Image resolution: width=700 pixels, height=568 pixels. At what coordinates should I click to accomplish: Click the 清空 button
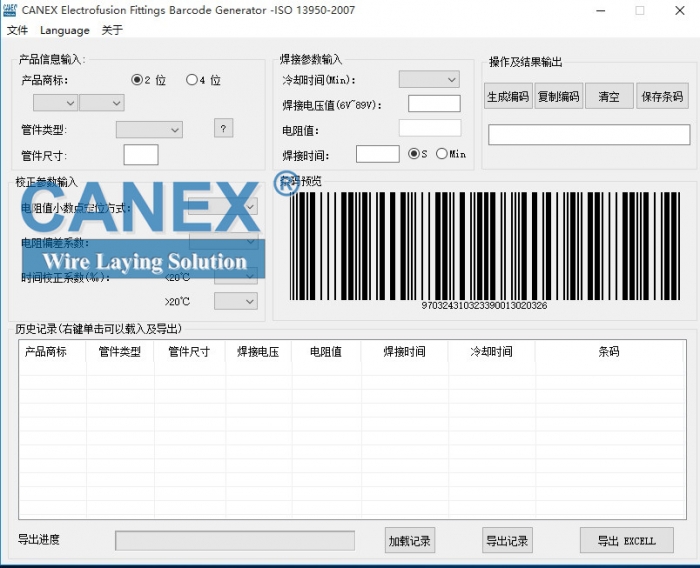tap(609, 96)
